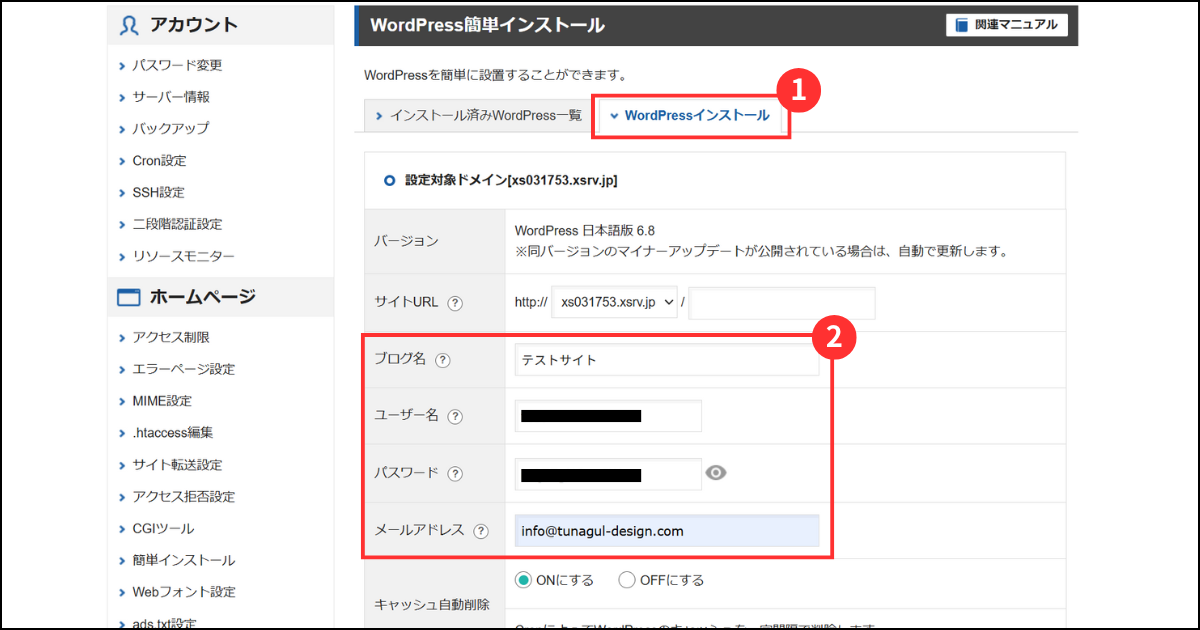Click the 設定対象ドメイン[xs031753.xsrv.jp] heading

511,181
